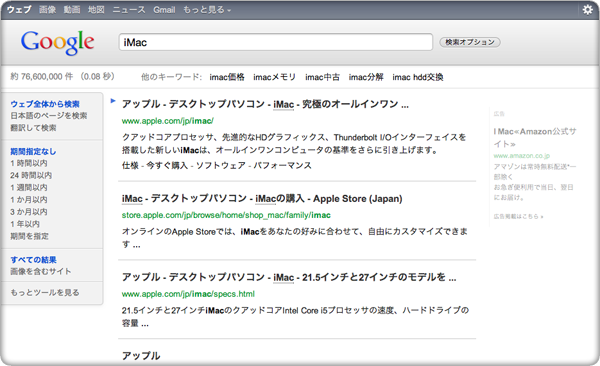This screenshot has width=600, height=366.
Task: Filter results to 1 か月以内
Action: 29,199
